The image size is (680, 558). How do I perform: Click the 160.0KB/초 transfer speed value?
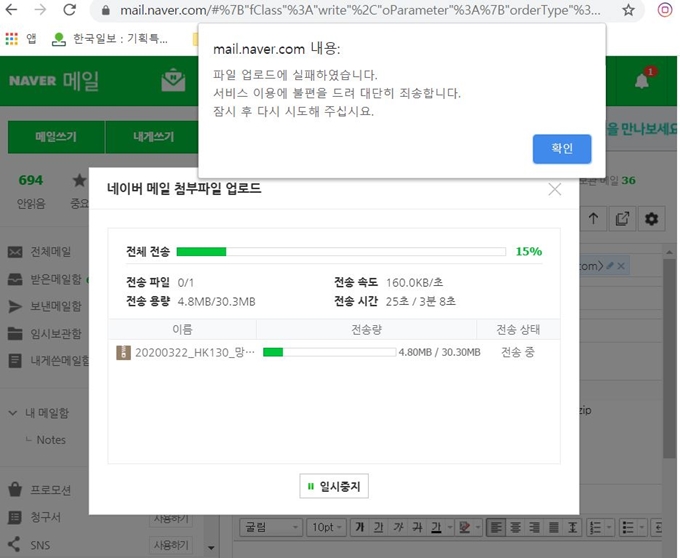click(x=415, y=282)
